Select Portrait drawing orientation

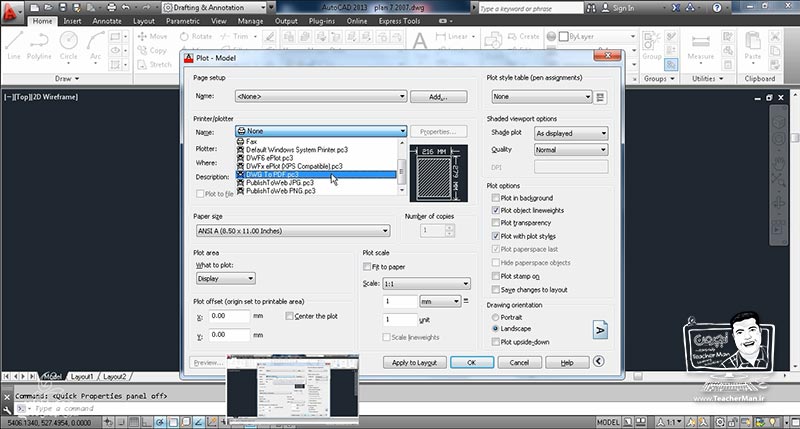pyautogui.click(x=495, y=317)
